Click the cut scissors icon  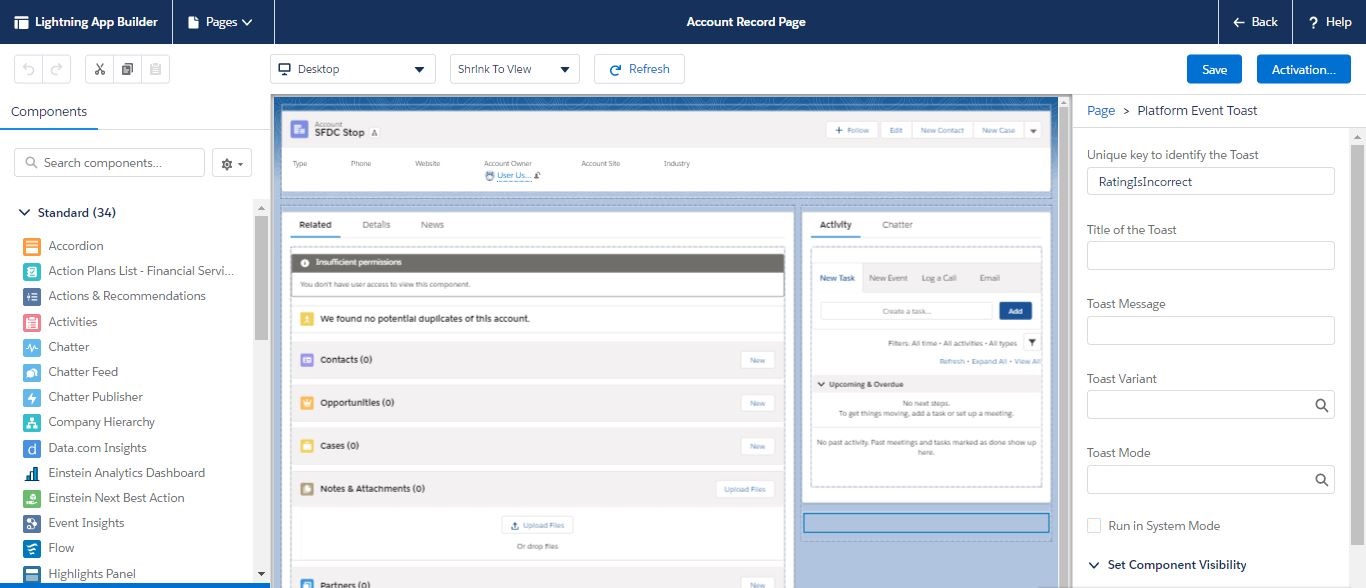[x=99, y=69]
